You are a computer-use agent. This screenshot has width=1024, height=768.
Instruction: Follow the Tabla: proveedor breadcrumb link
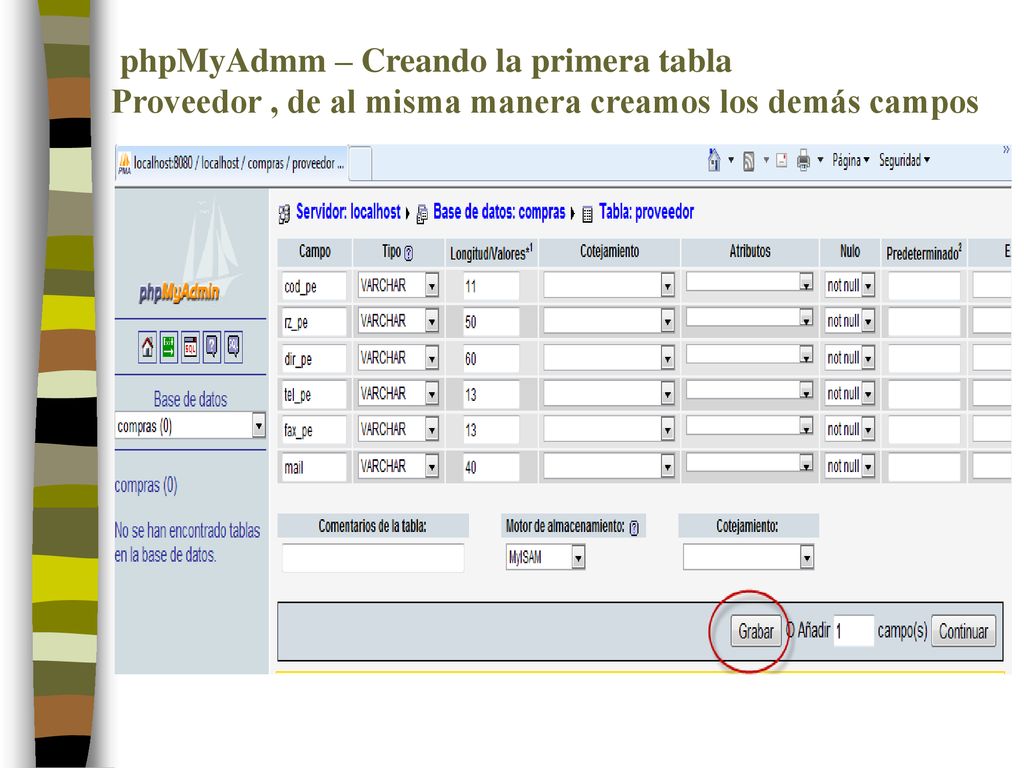[x=646, y=212]
